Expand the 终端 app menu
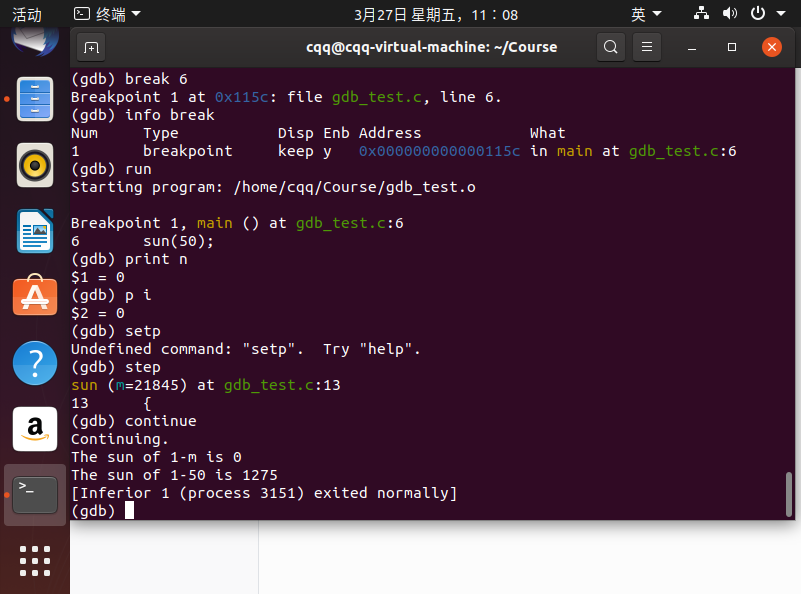 107,14
